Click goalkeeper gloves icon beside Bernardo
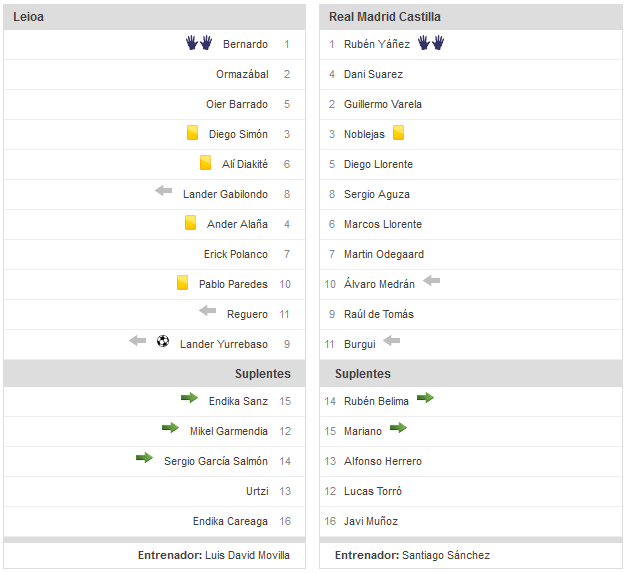The image size is (626, 573). (x=199, y=43)
